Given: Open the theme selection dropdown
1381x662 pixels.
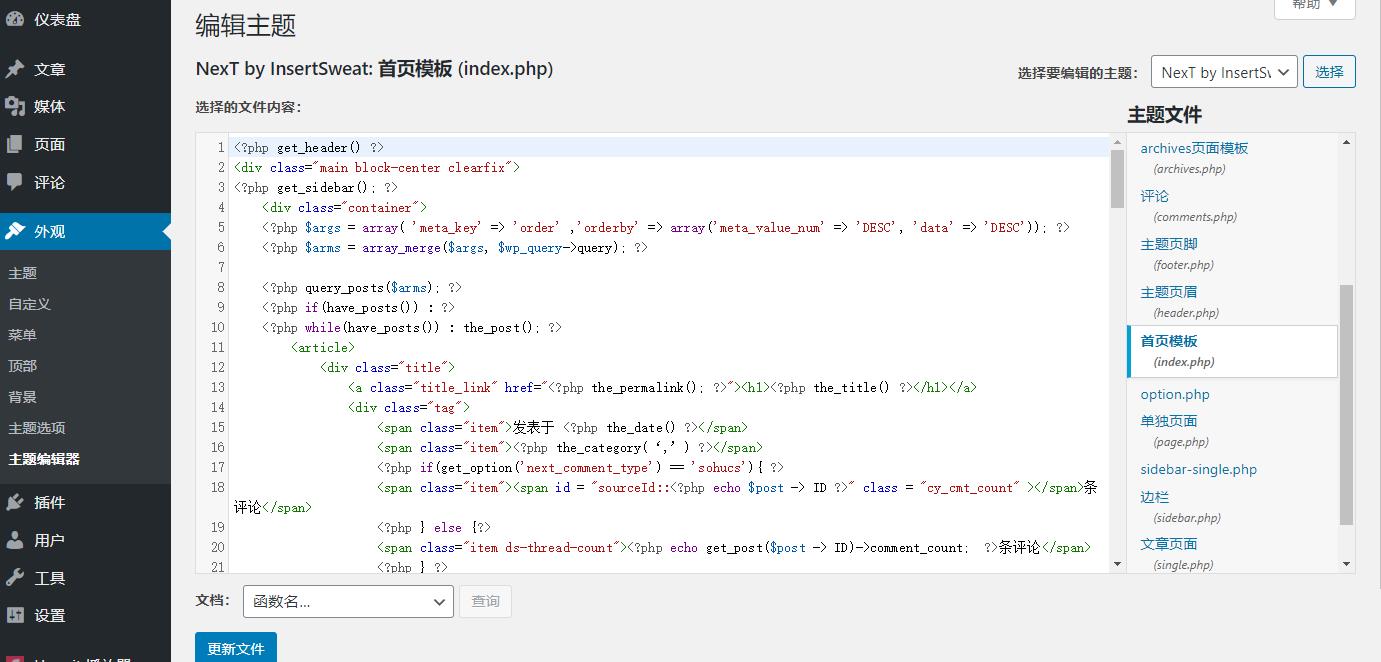Looking at the screenshot, I should (1224, 72).
